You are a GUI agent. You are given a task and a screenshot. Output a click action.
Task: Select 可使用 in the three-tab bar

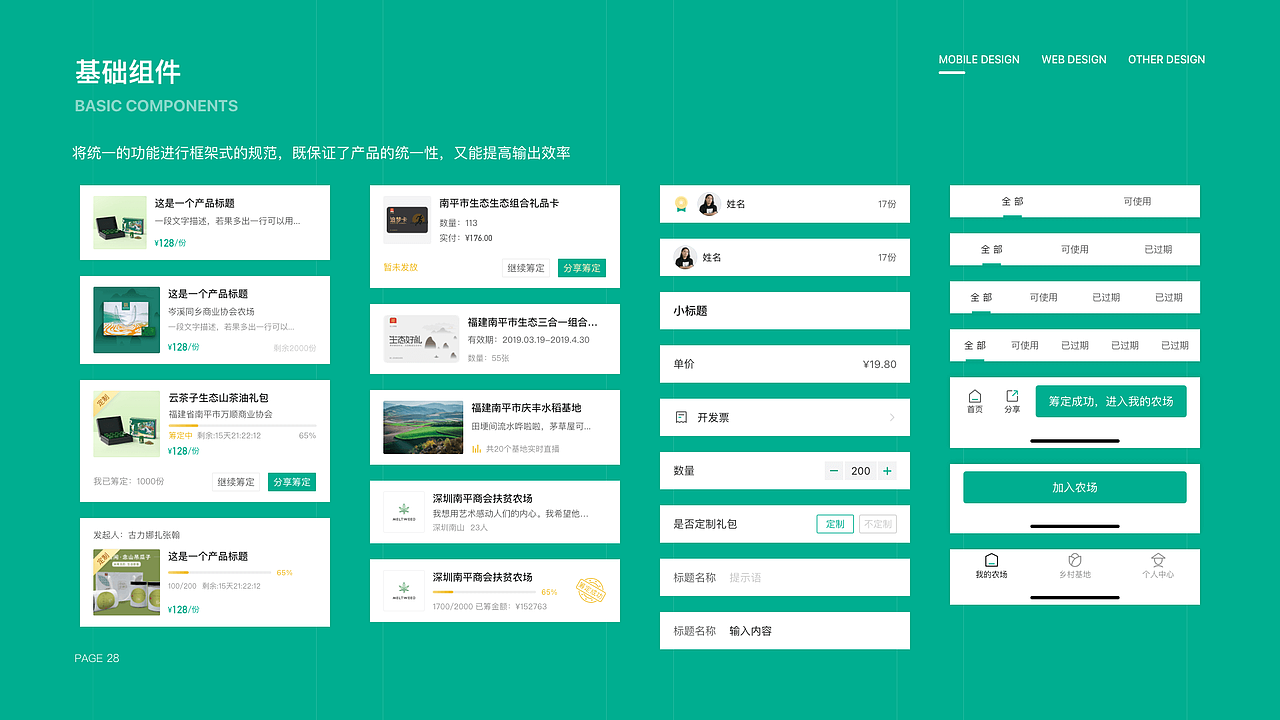click(x=1075, y=250)
